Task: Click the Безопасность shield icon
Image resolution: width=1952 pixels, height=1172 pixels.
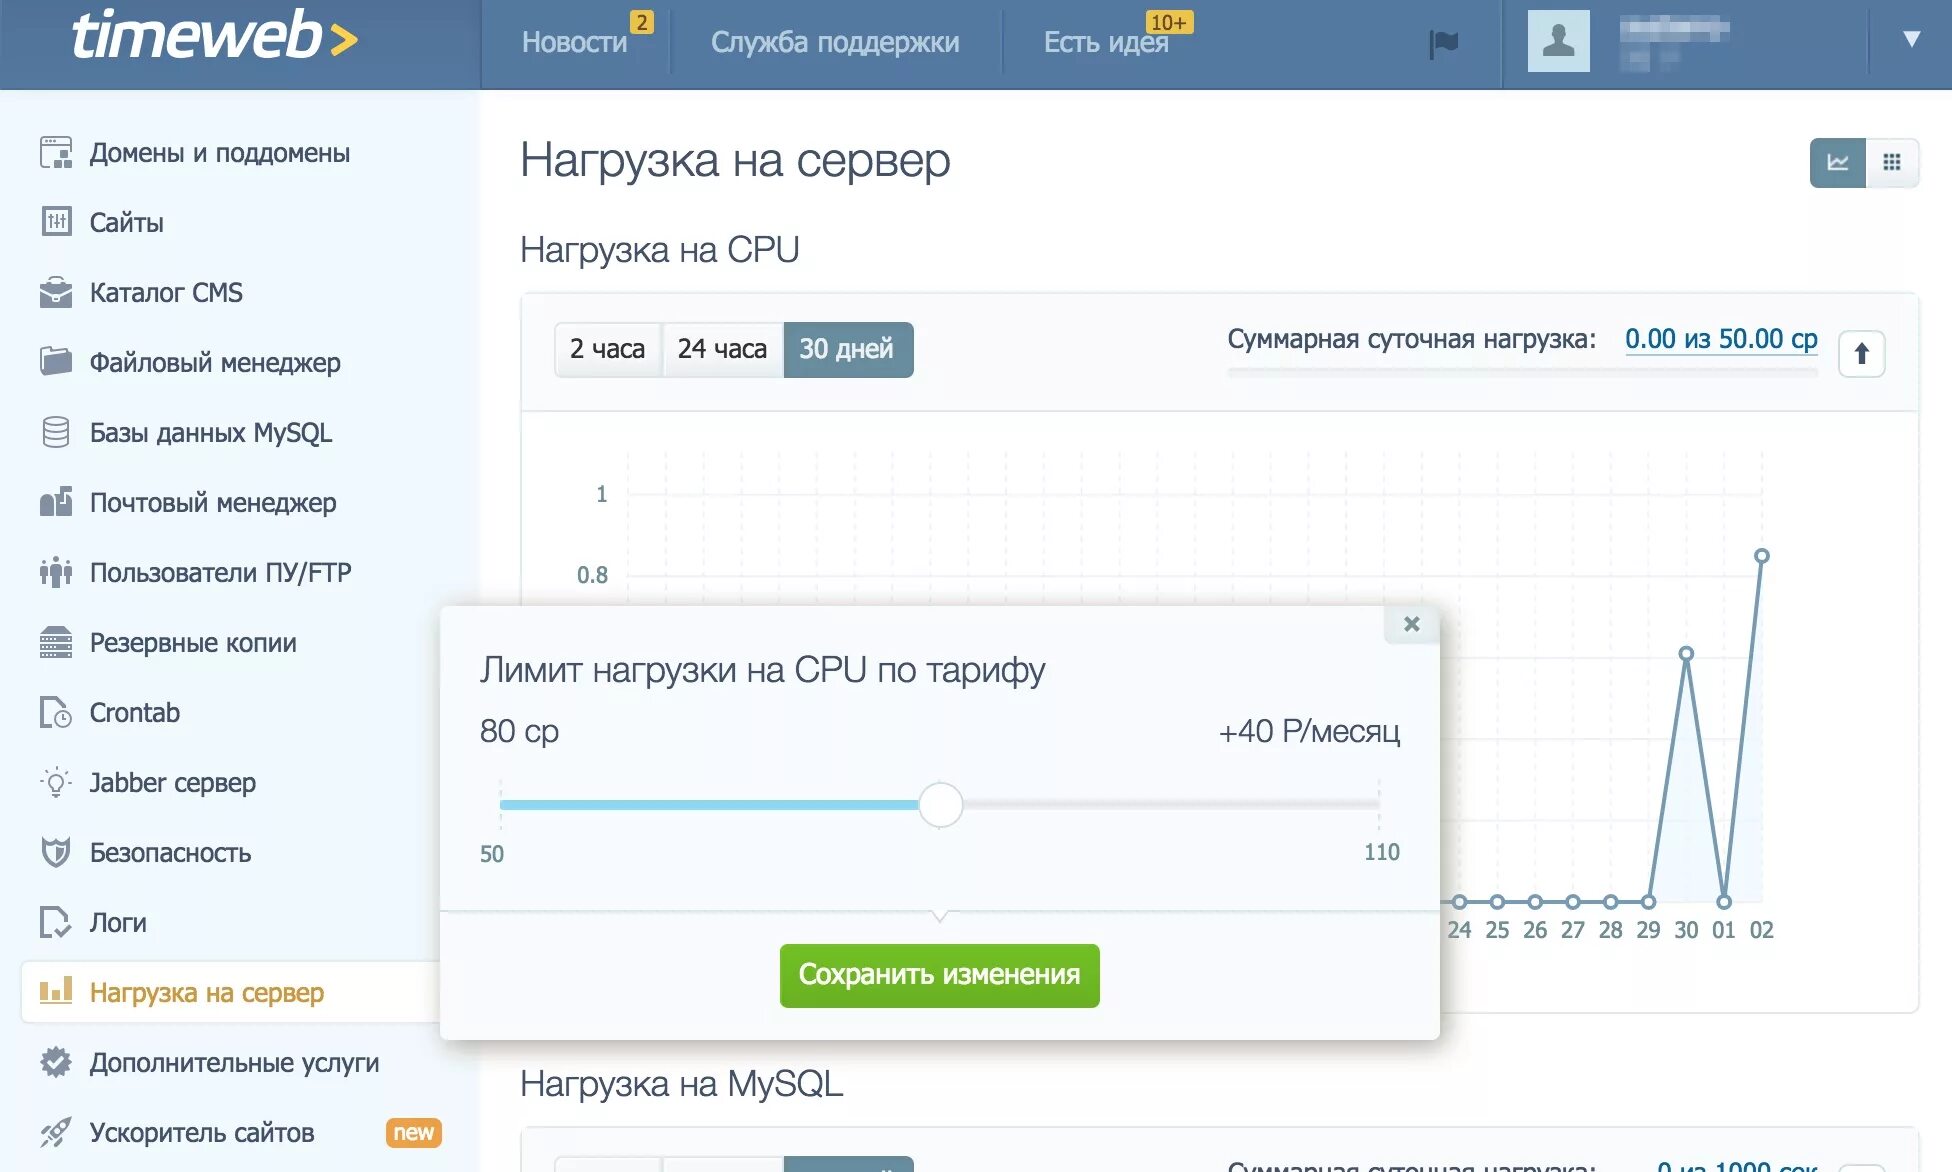Action: point(56,852)
